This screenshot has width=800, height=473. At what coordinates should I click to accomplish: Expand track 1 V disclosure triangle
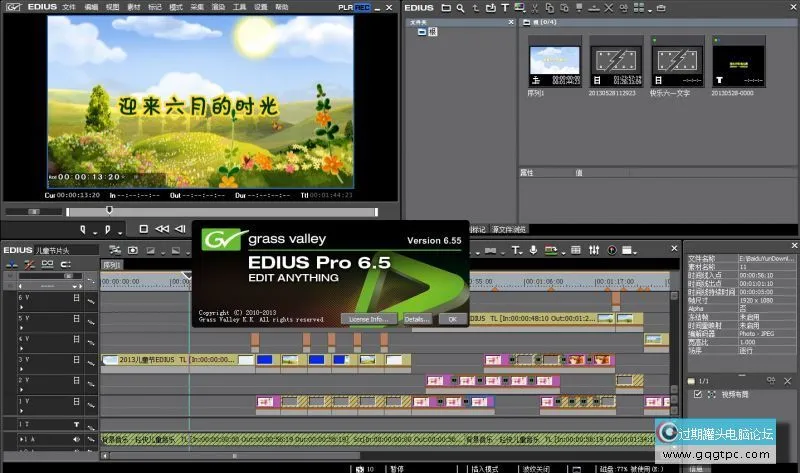pos(21,411)
